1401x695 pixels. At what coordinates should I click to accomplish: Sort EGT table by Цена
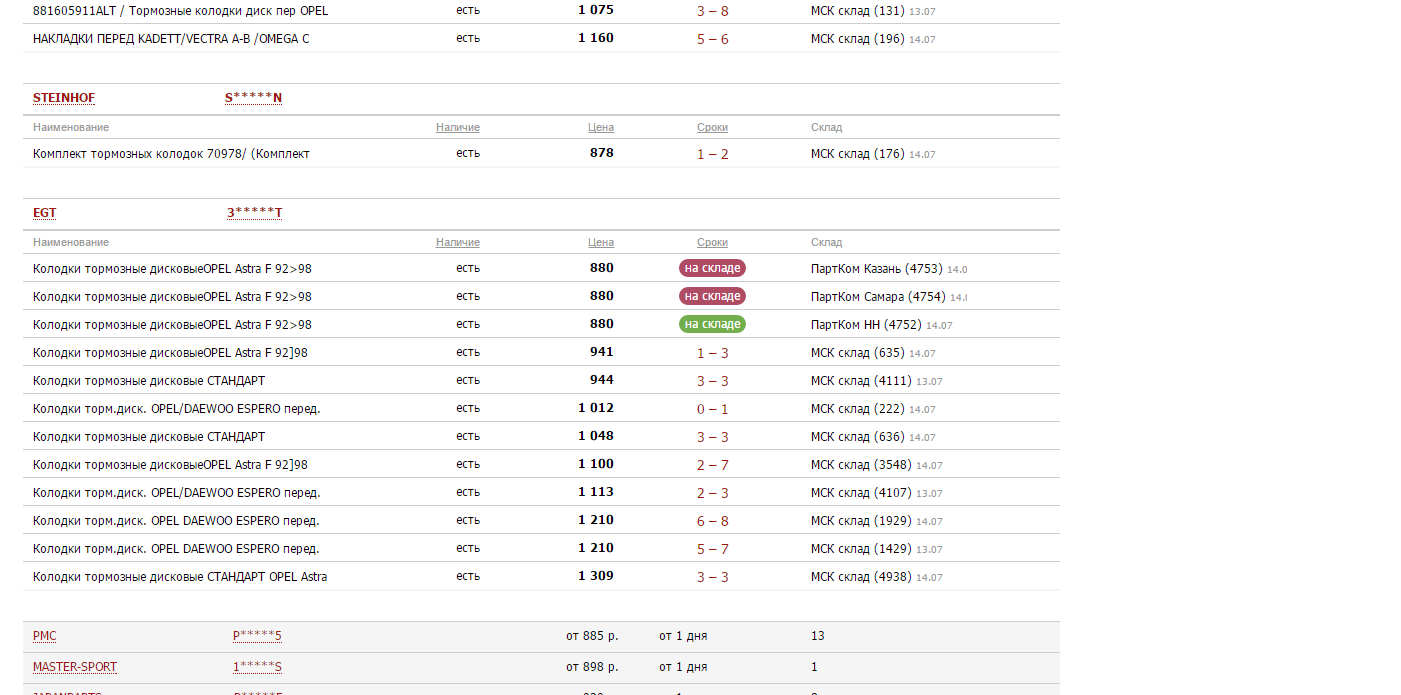(x=601, y=242)
